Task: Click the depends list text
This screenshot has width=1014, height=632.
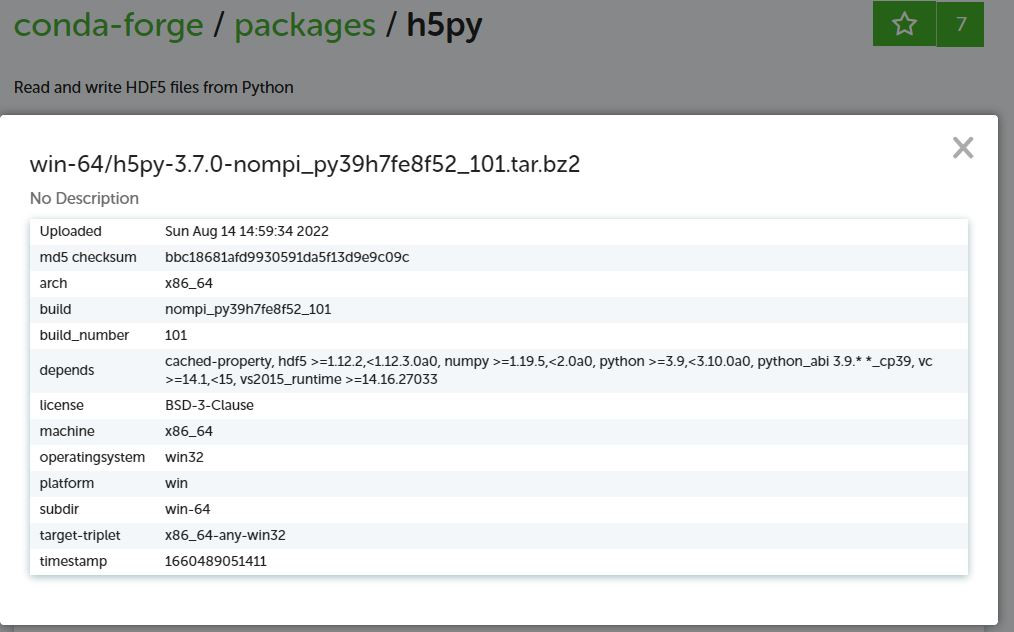Action: [x=548, y=370]
